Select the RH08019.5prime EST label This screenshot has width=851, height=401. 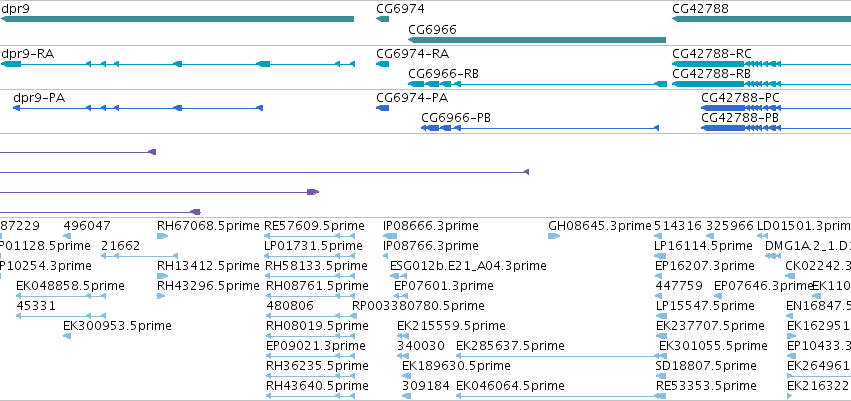317,326
